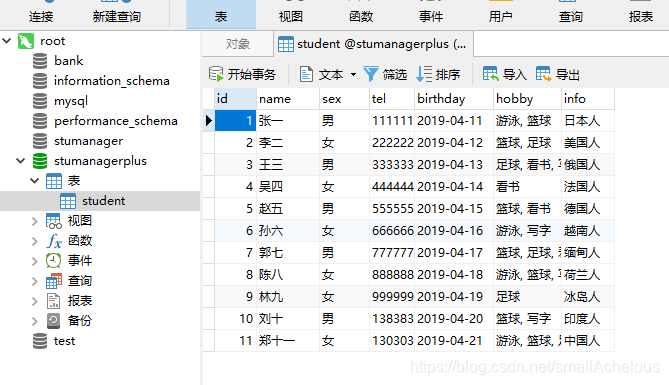This screenshot has width=669, height=385.
Task: Click the 视图 views icon in tree
Action: point(54,221)
